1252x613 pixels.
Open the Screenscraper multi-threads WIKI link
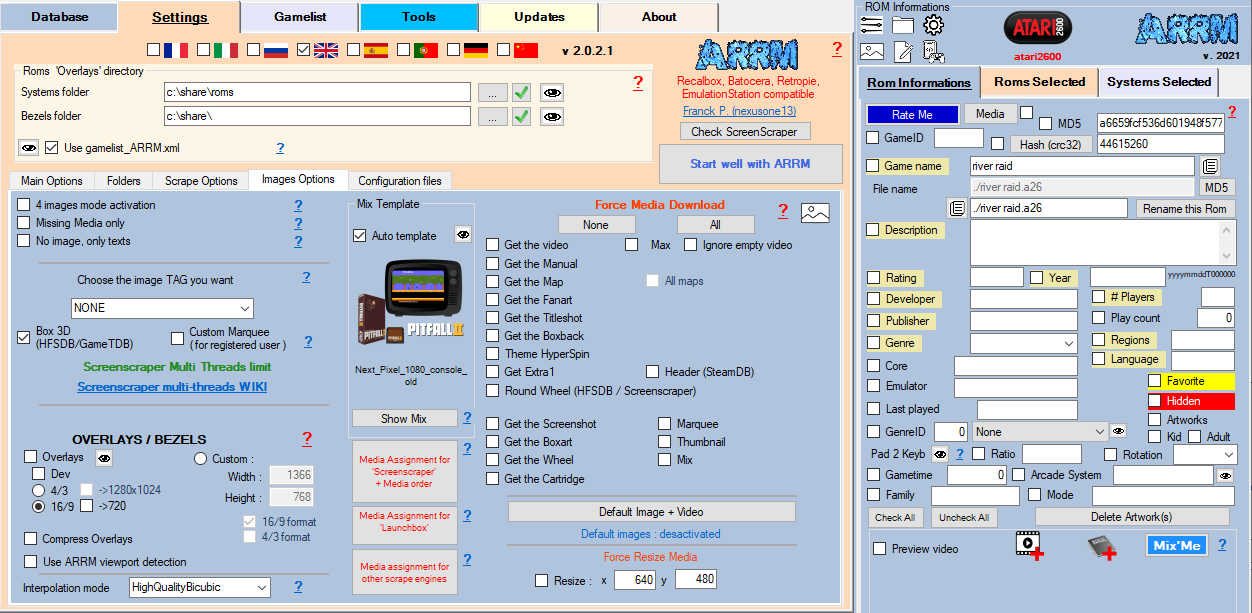click(172, 387)
